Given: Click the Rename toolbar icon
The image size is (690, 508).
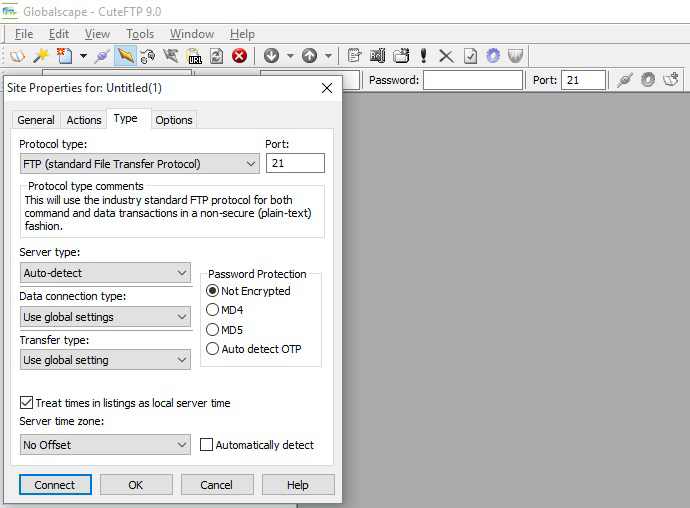Looking at the screenshot, I should point(378,56).
